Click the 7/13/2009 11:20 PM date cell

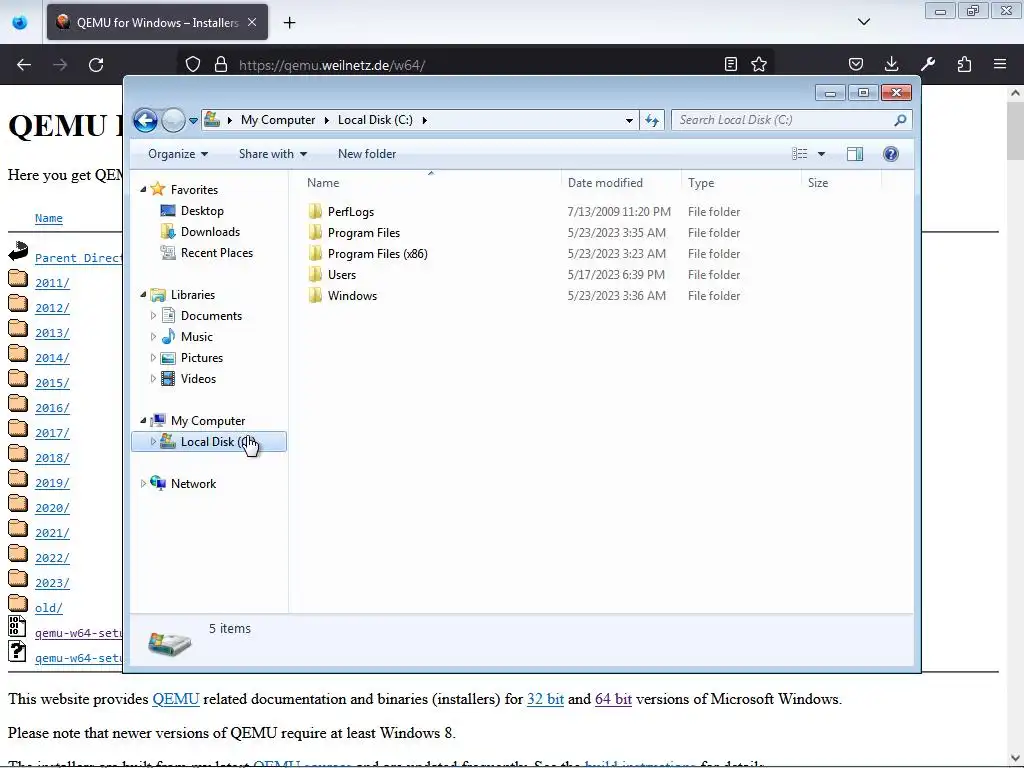(618, 212)
